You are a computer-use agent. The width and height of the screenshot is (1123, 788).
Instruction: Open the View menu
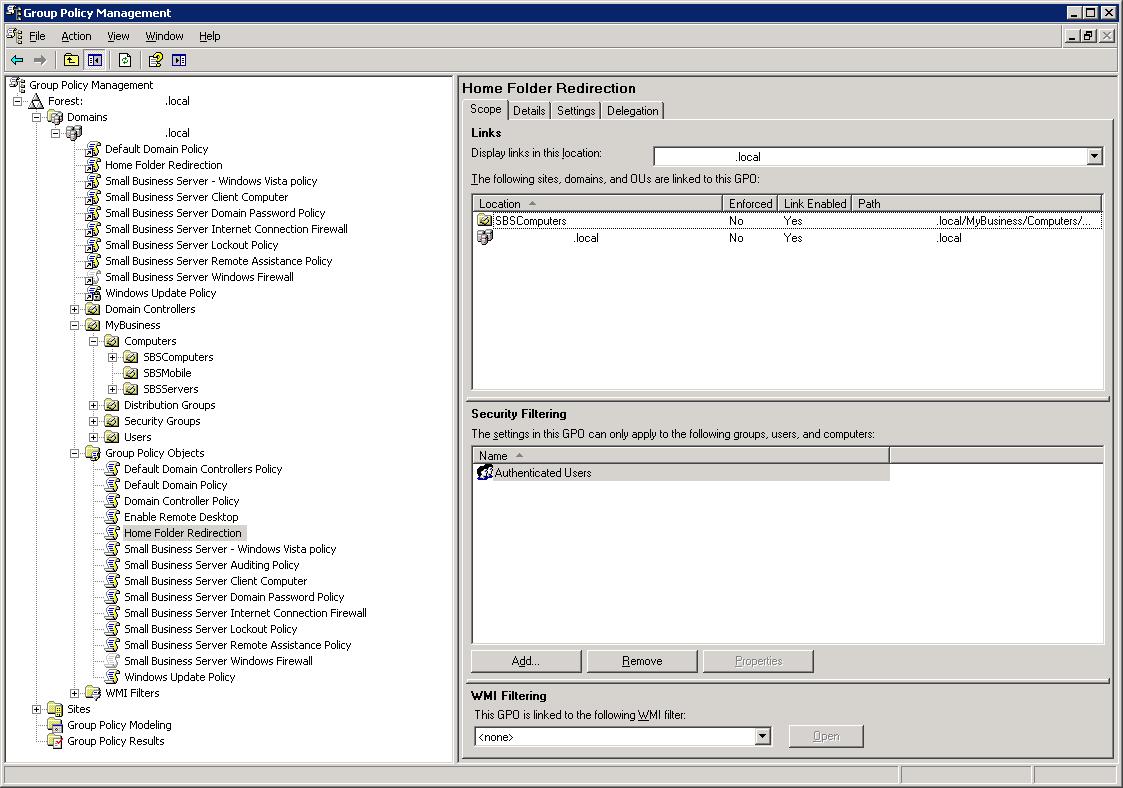click(118, 36)
